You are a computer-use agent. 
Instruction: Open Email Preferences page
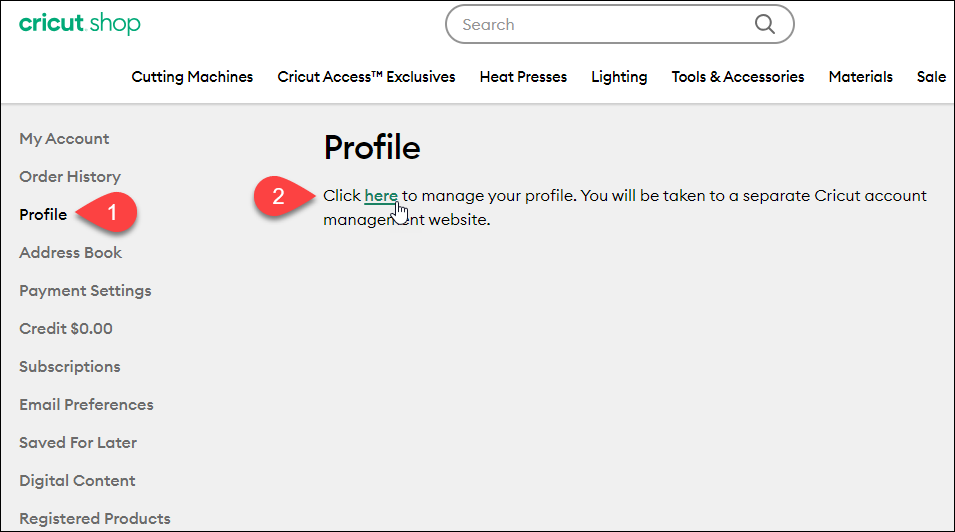tap(86, 405)
